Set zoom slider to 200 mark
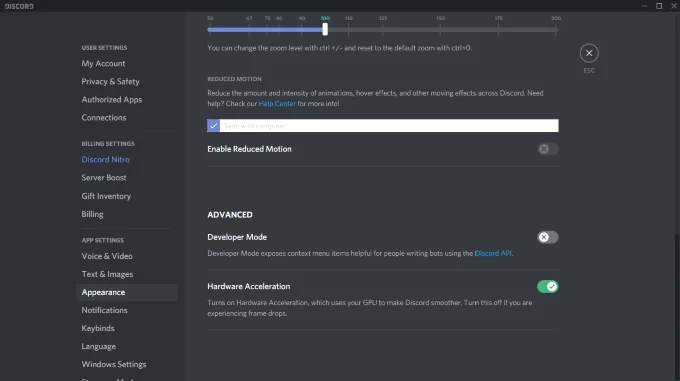Screen dimensions: 680x381 click(x=556, y=29)
